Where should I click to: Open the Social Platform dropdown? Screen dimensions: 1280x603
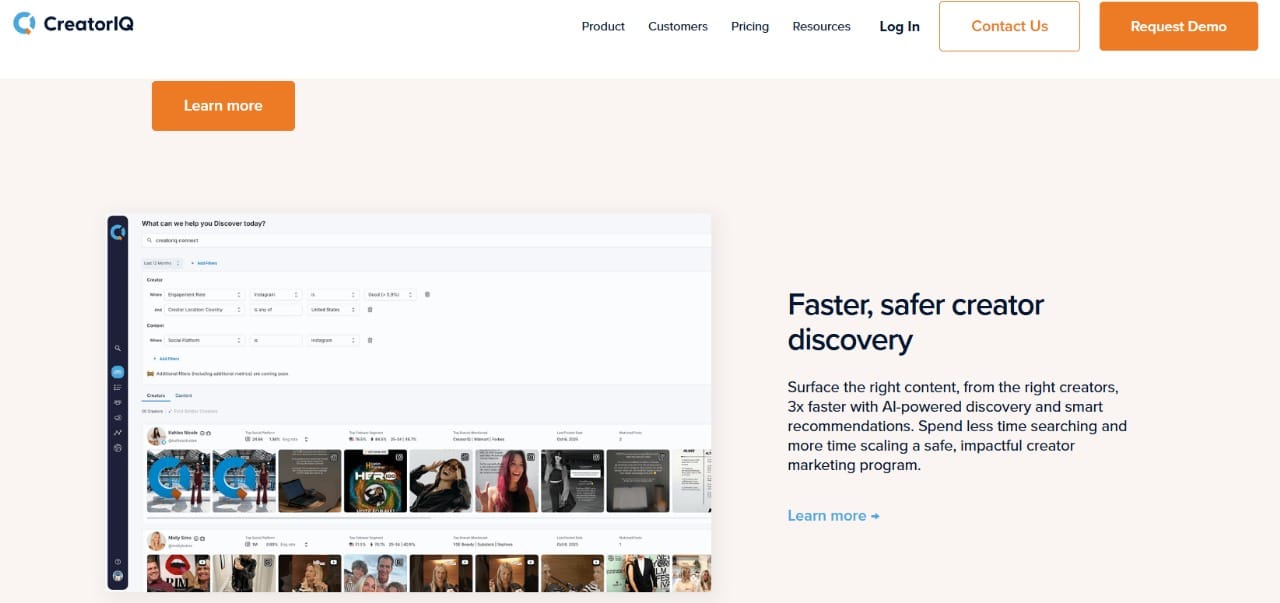click(x=204, y=340)
